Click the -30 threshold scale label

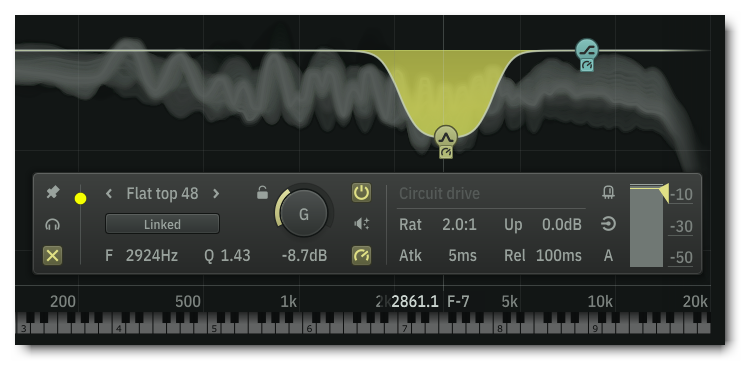click(x=681, y=226)
